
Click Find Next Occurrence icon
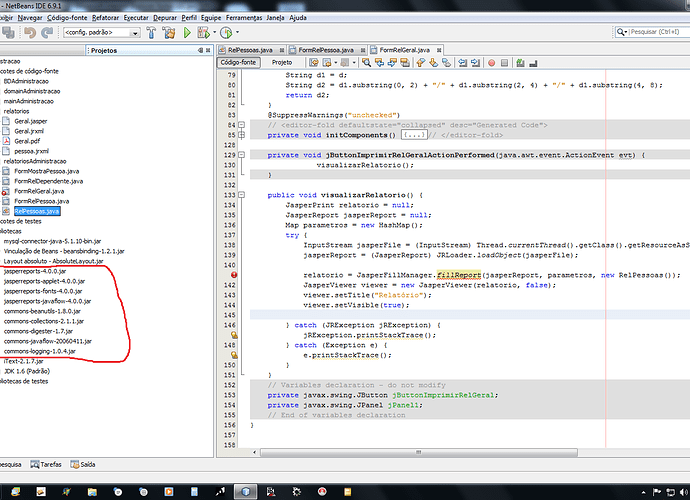click(392, 63)
